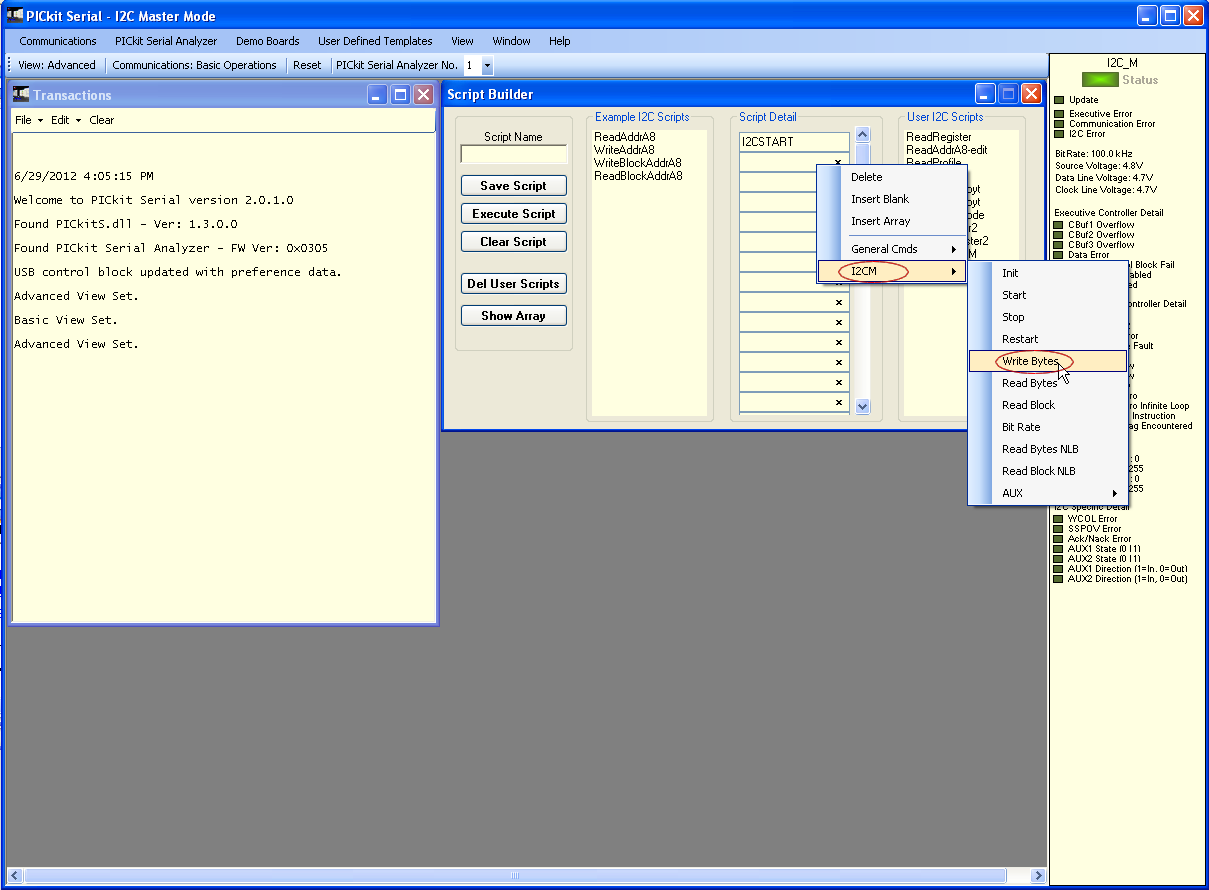The height and width of the screenshot is (890, 1209).
Task: Click the Data Error indicator
Action: tap(1059, 255)
